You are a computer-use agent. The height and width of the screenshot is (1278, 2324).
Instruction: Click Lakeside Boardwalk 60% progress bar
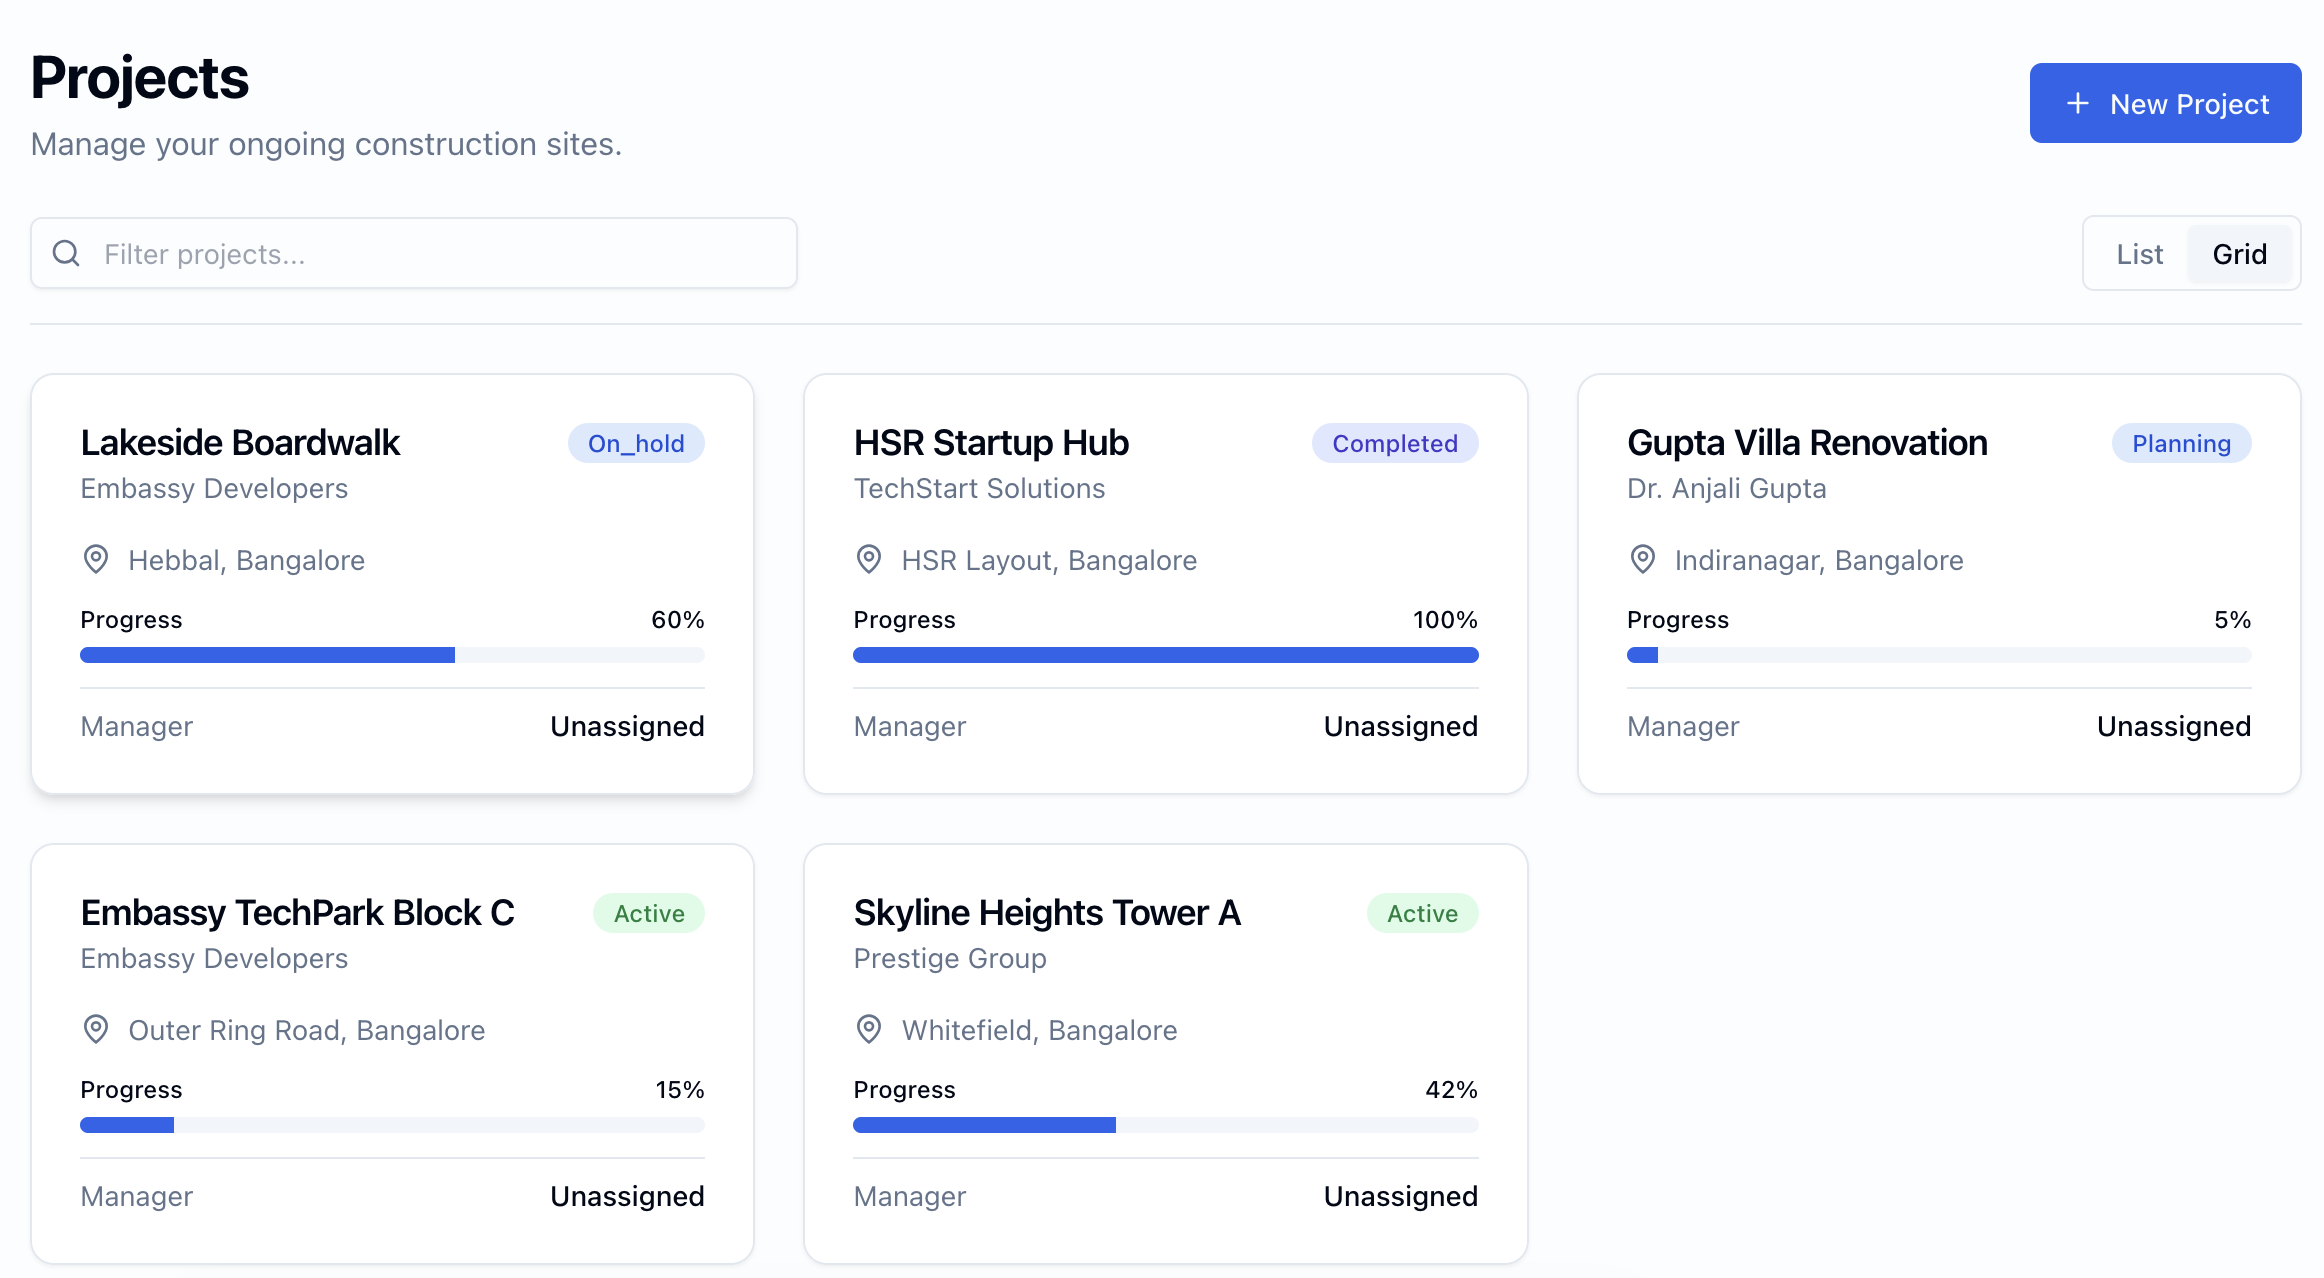392,655
